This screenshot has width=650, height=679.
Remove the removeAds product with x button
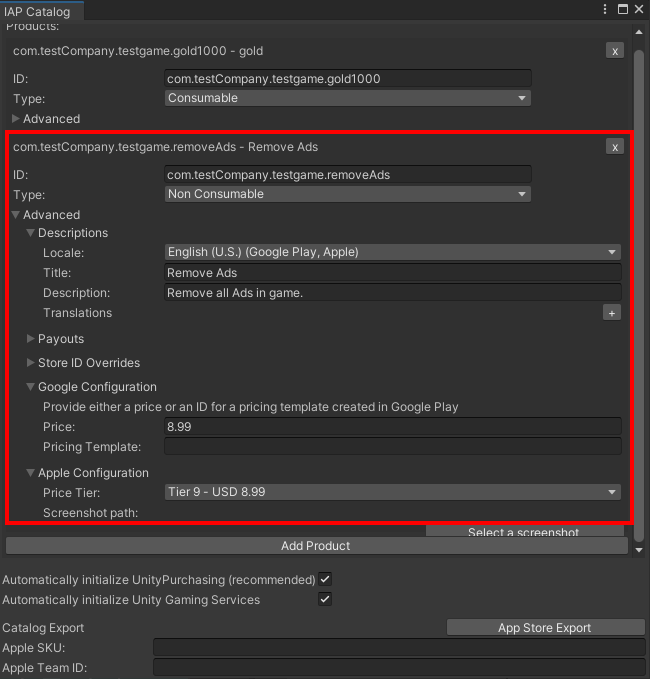click(614, 147)
